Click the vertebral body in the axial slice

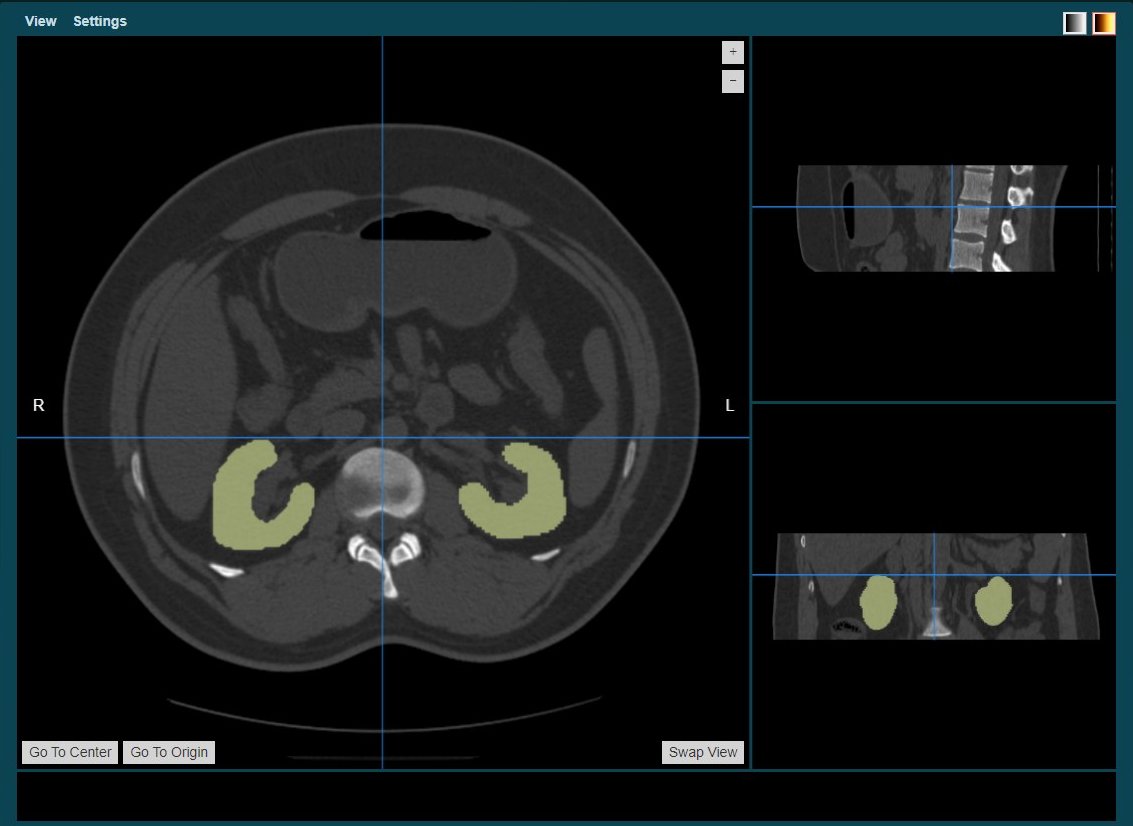tap(380, 483)
